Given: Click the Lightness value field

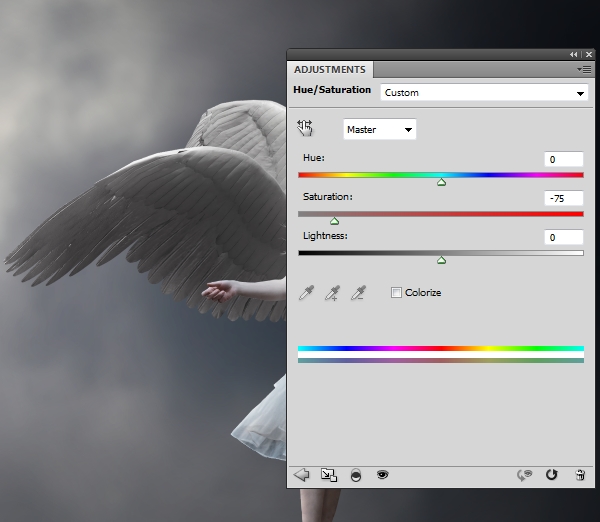Looking at the screenshot, I should pos(564,237).
